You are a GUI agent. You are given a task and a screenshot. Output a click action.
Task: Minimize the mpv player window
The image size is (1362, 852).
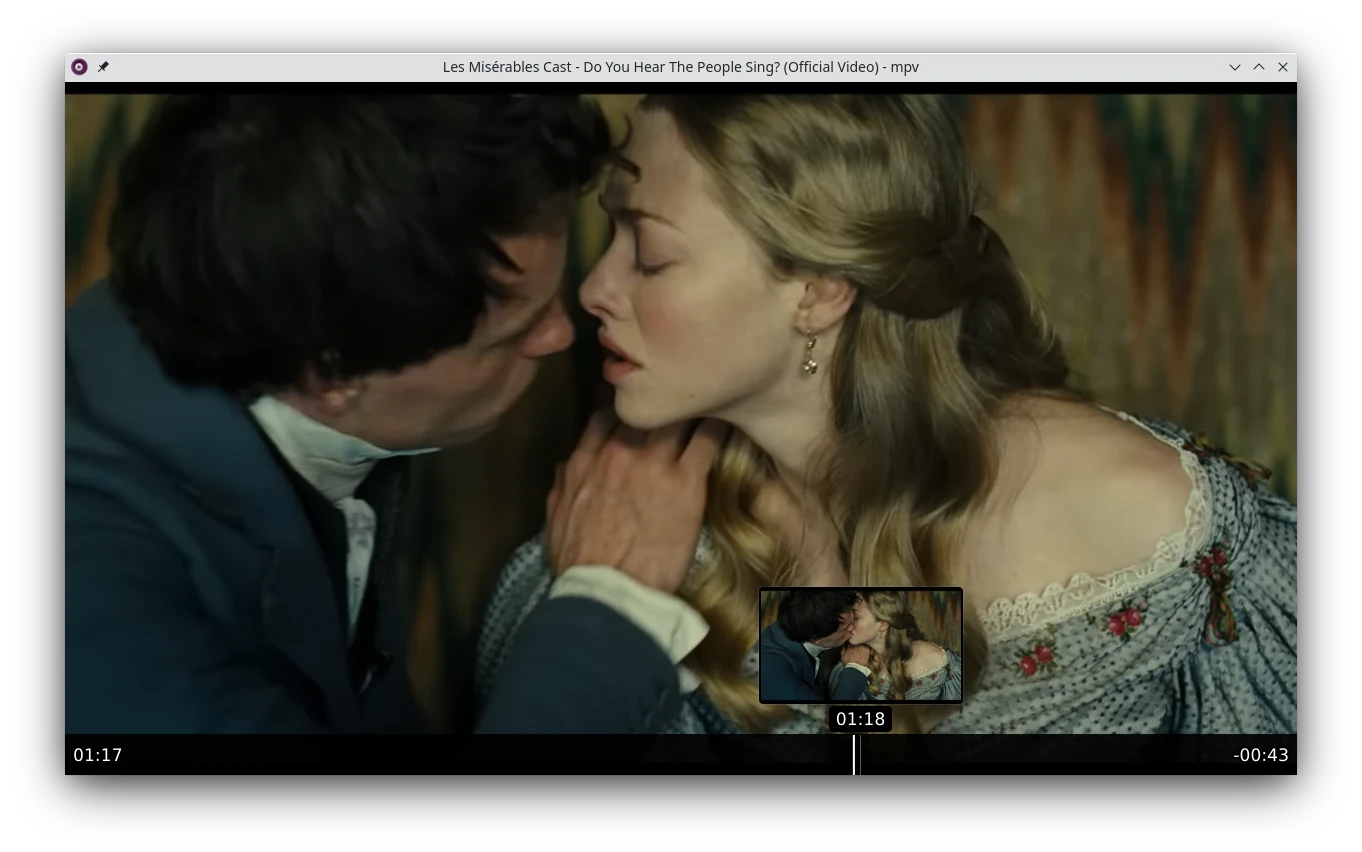(x=1235, y=67)
